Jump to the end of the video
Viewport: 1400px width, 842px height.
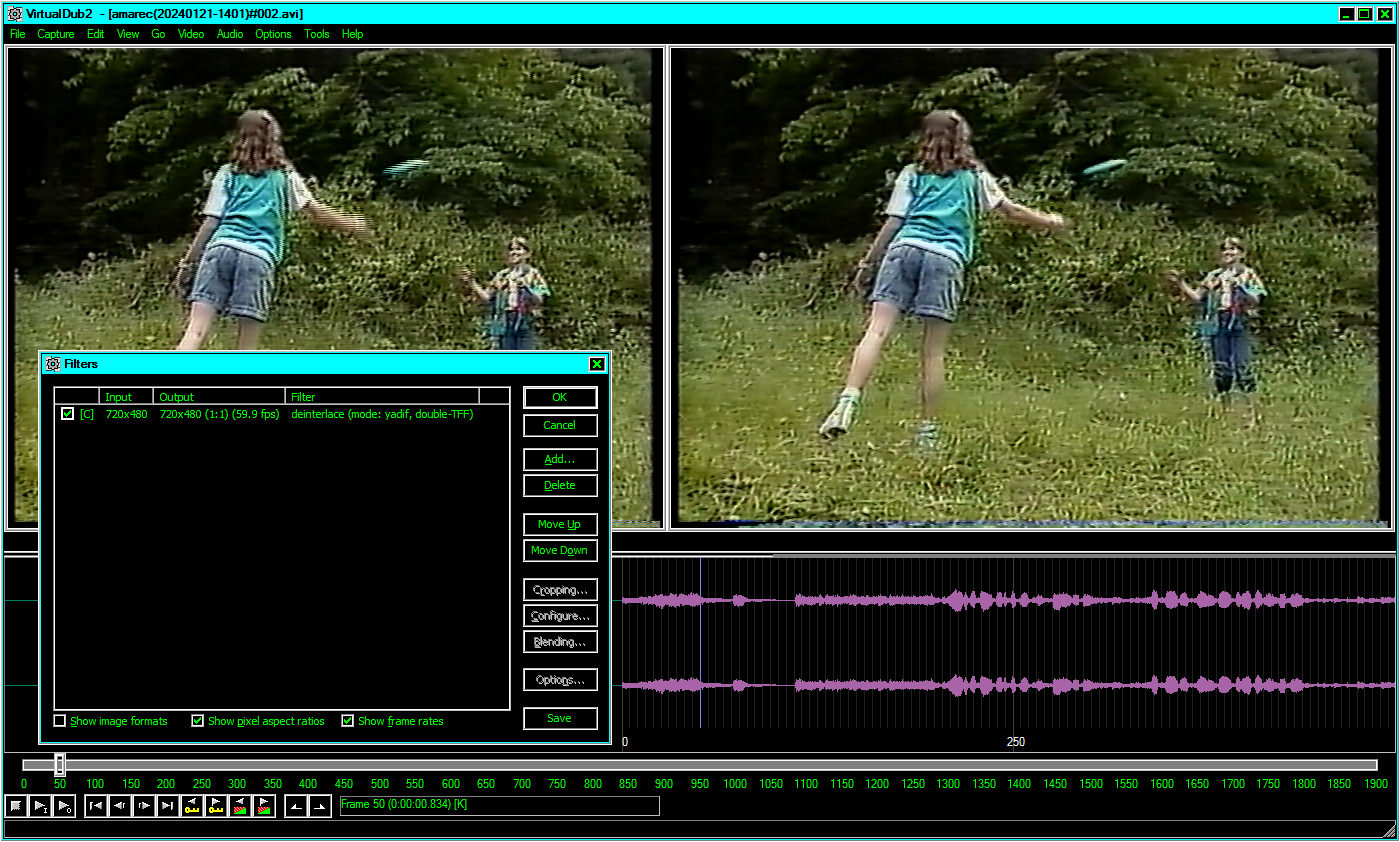(x=168, y=806)
